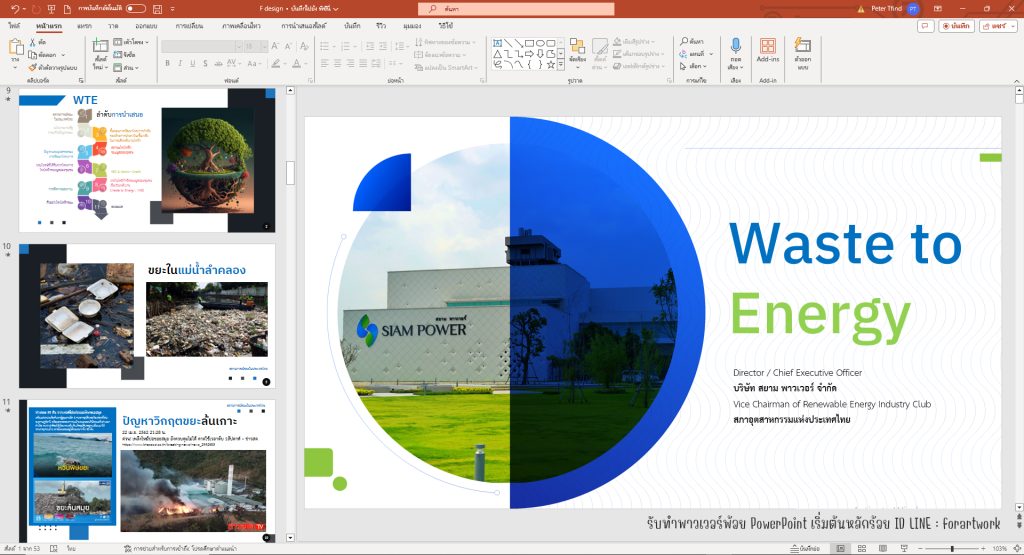Click the Dictate microphone icon

point(736,46)
